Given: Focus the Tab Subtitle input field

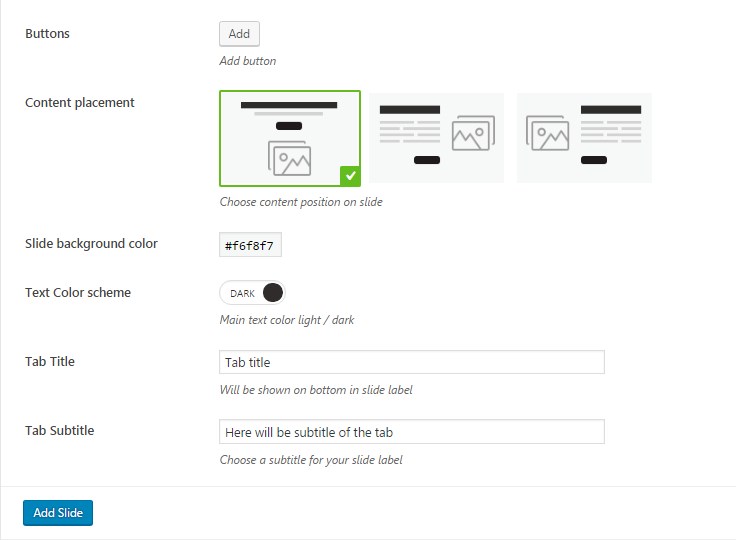Looking at the screenshot, I should (x=411, y=431).
